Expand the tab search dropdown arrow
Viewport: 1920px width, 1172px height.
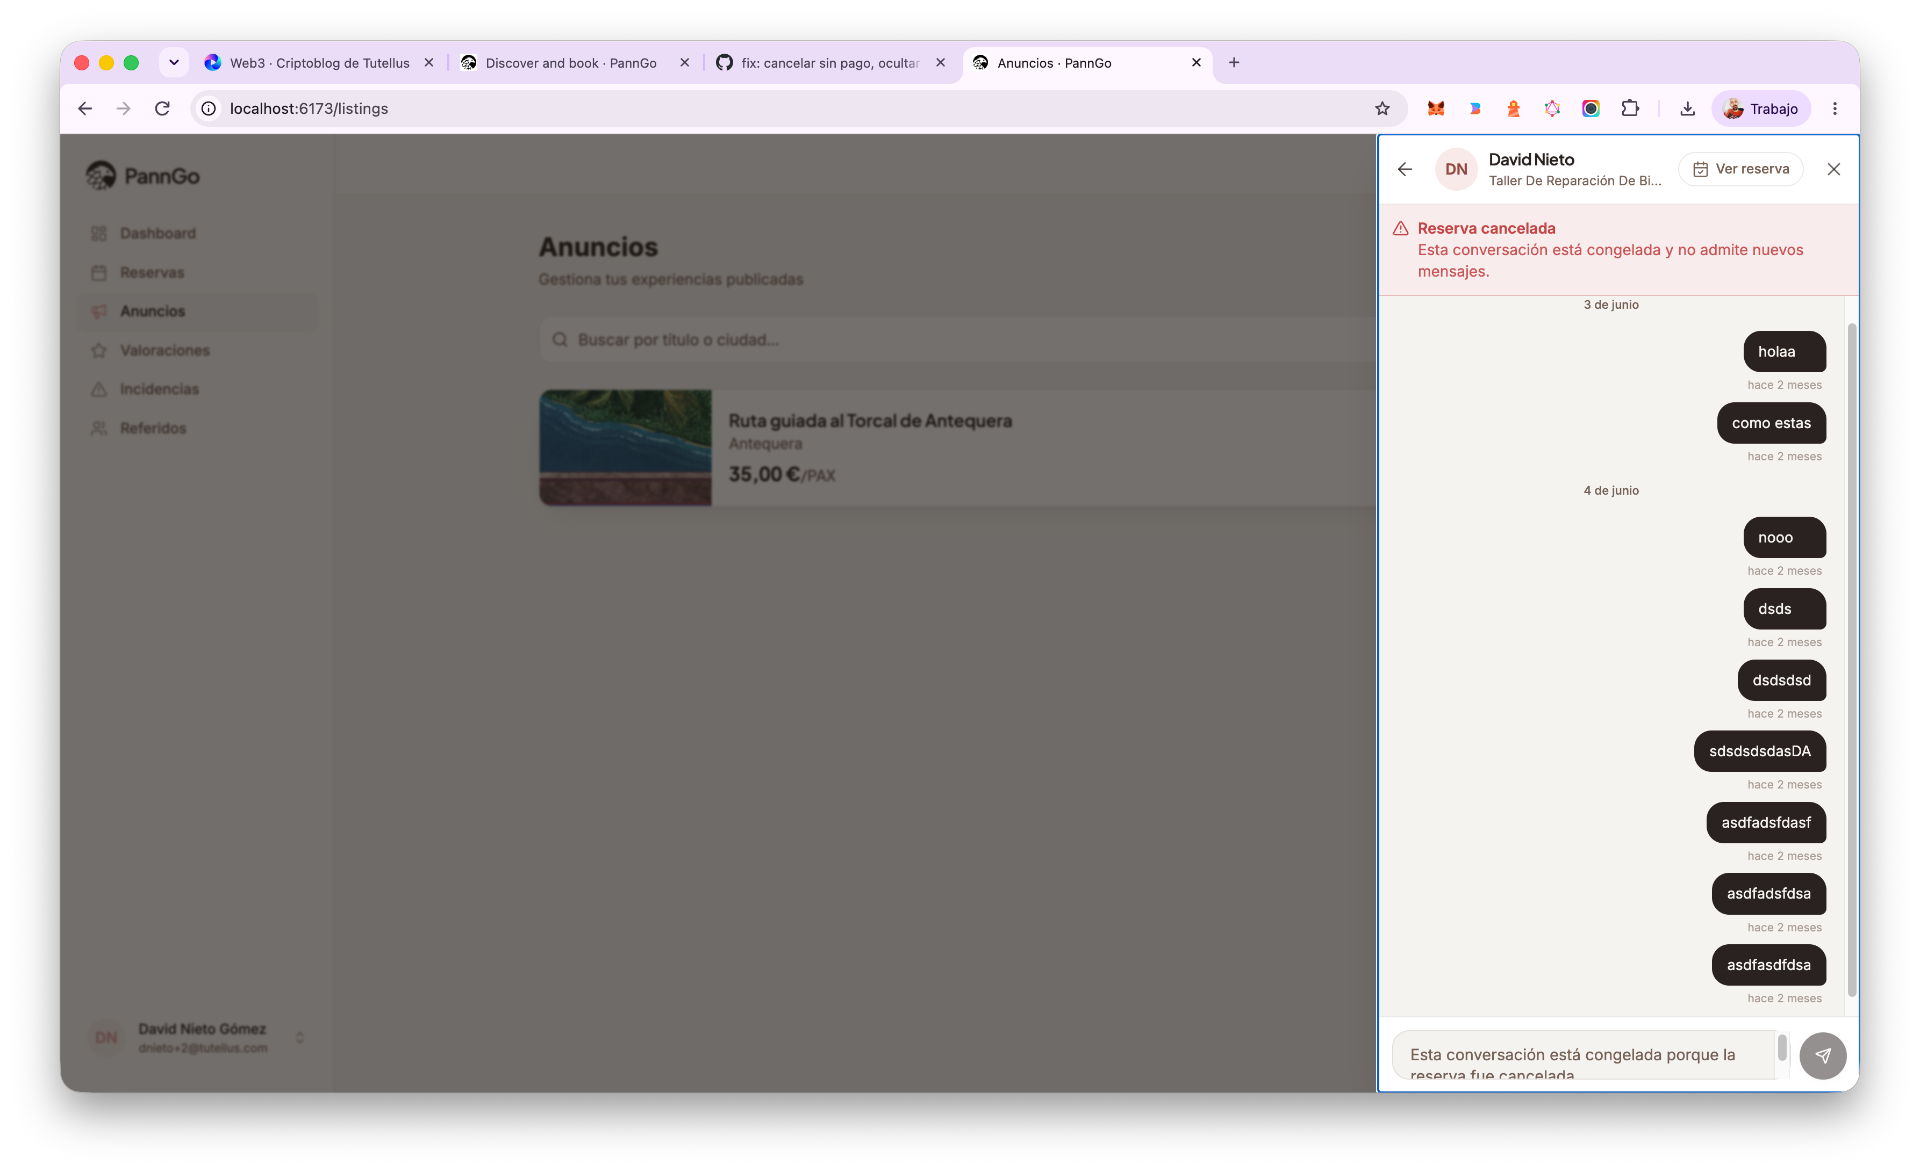174,63
